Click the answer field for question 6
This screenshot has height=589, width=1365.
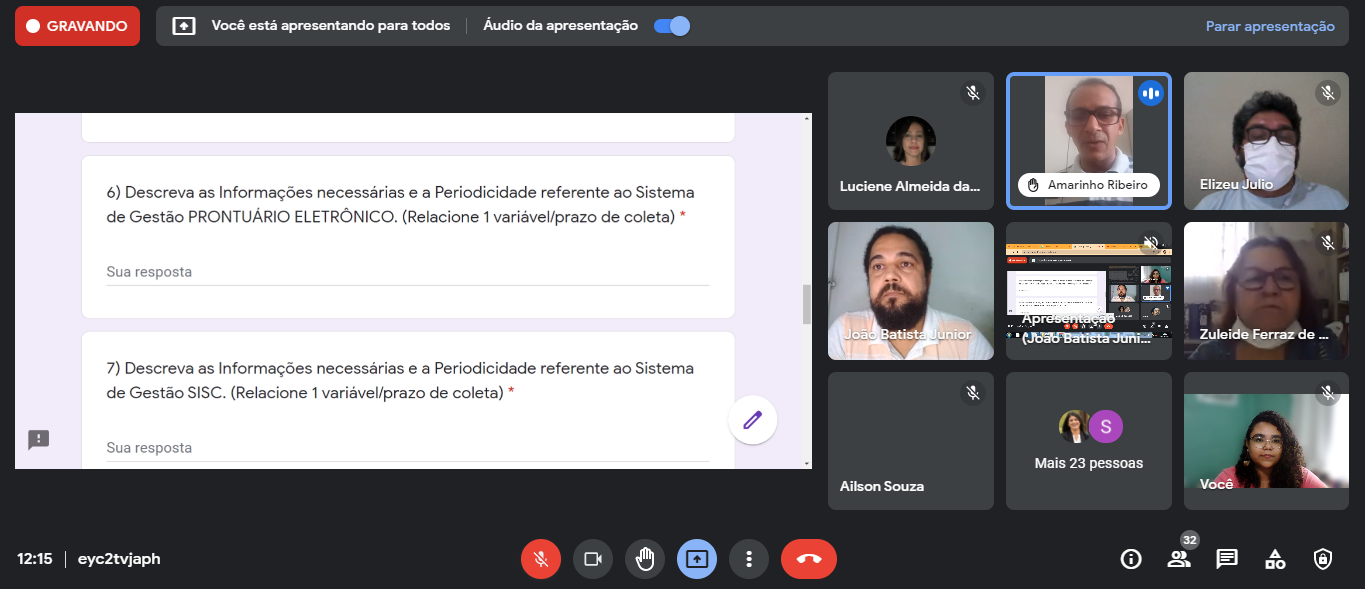coord(407,272)
